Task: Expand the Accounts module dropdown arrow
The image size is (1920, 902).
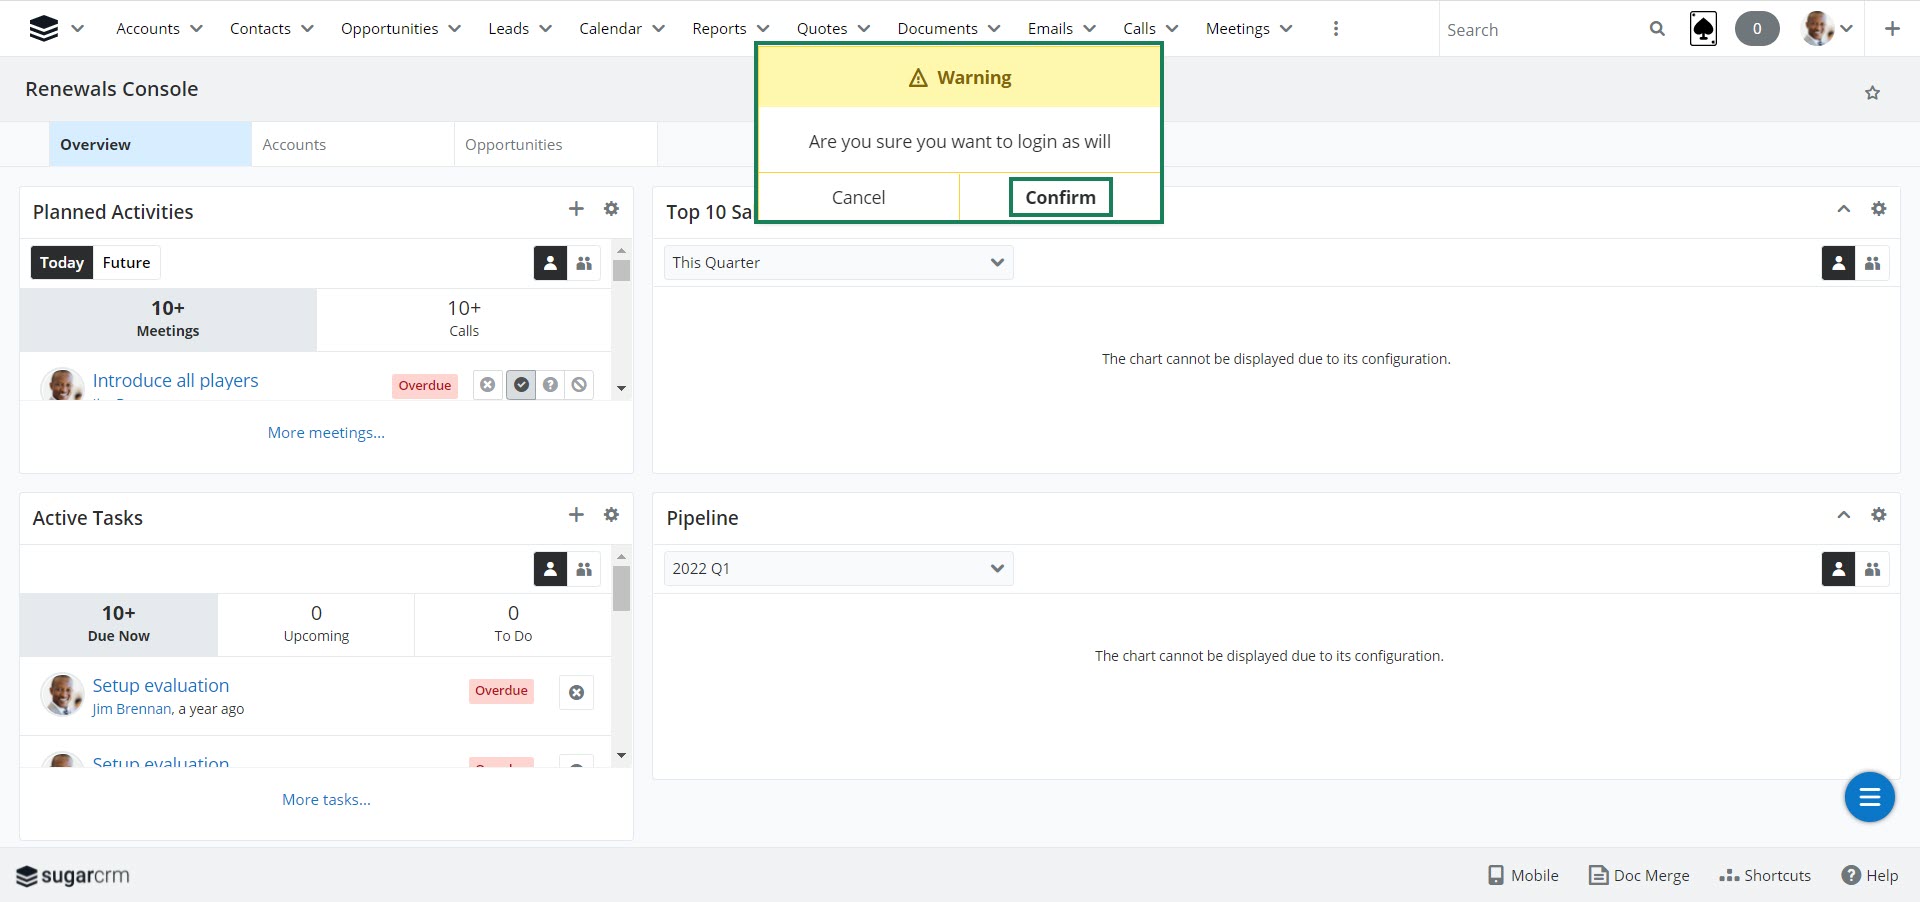Action: click(196, 29)
